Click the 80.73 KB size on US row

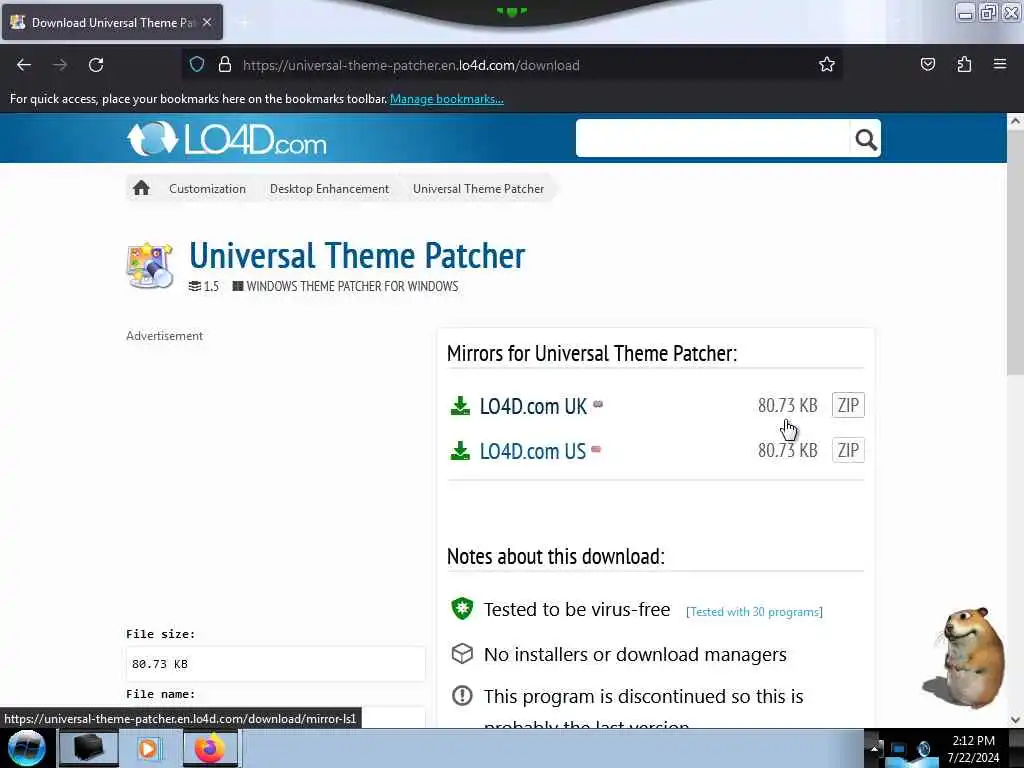pyautogui.click(x=788, y=451)
